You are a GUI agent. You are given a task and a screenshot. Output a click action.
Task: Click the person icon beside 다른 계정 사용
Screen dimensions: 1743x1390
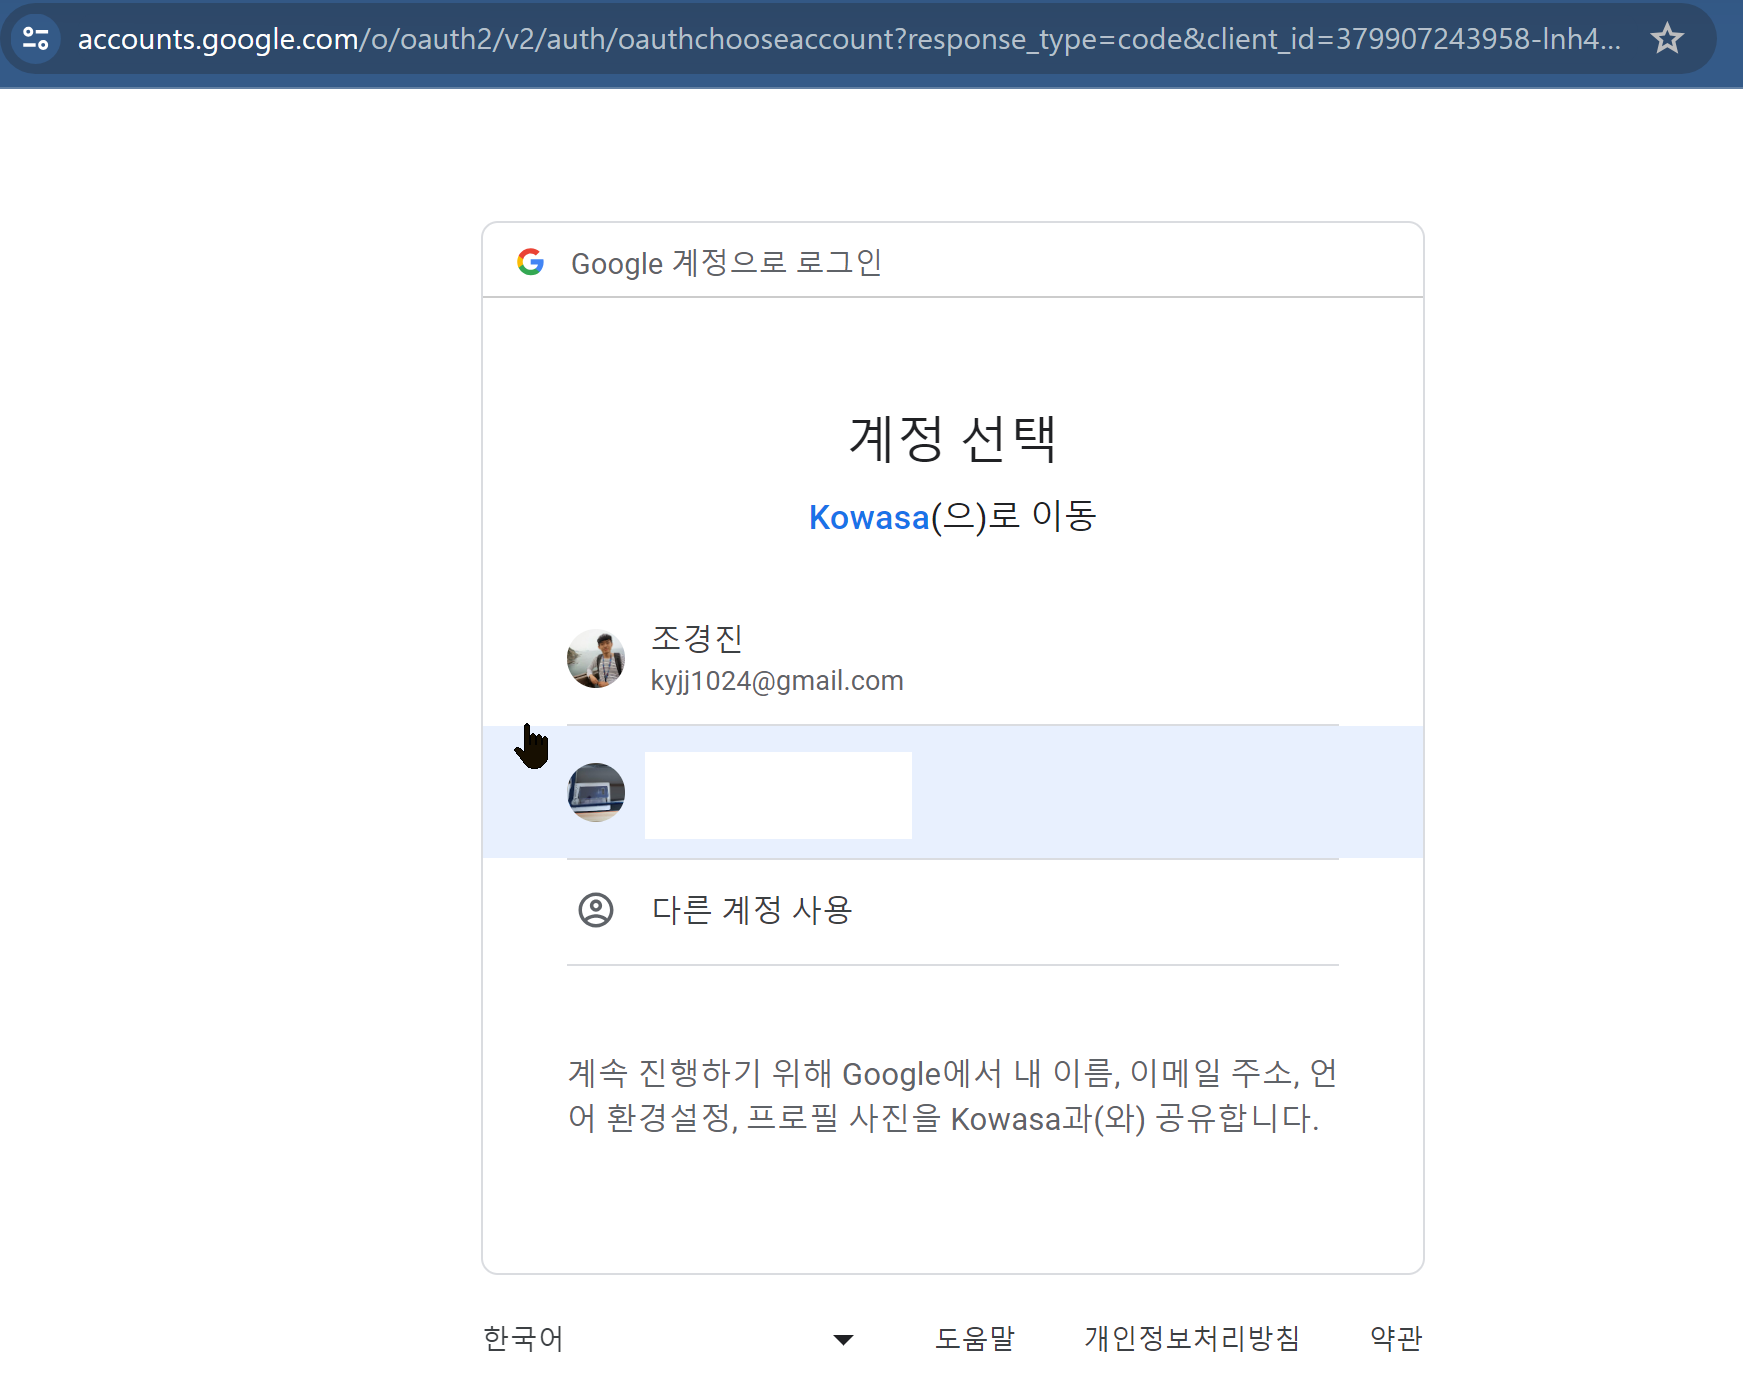596,910
